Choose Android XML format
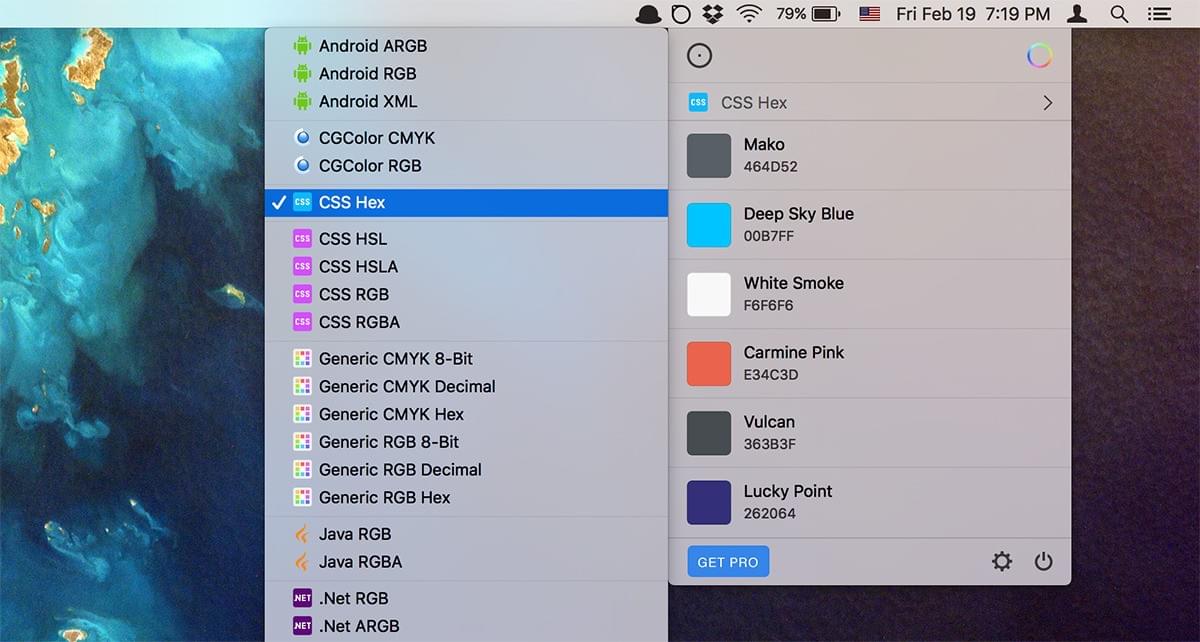Viewport: 1200px width, 642px height. (466, 102)
